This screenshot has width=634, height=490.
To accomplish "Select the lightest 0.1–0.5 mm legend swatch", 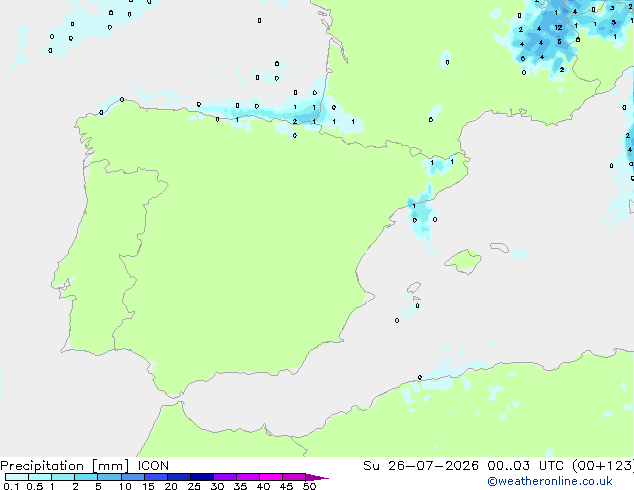I will click(x=17, y=477).
